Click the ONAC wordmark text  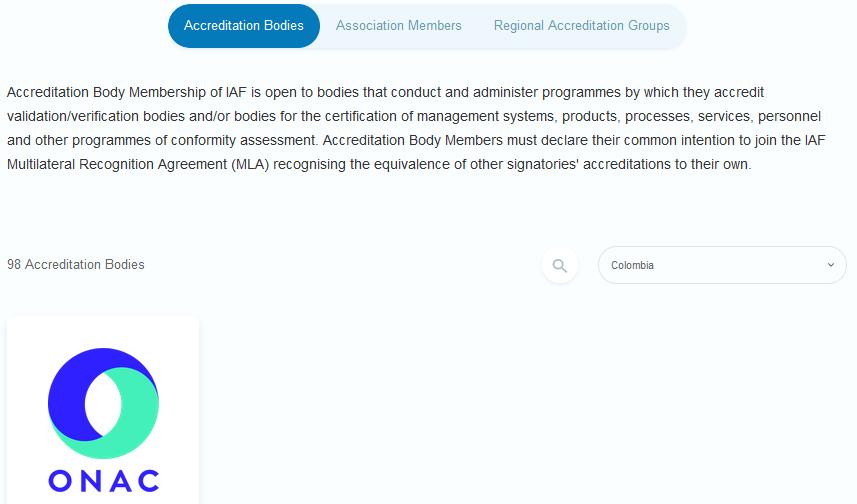[x=103, y=481]
